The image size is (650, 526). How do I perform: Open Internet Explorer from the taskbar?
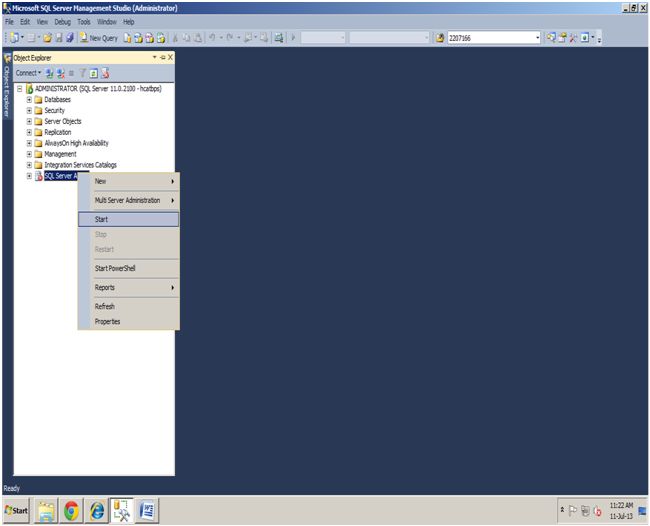click(x=97, y=510)
